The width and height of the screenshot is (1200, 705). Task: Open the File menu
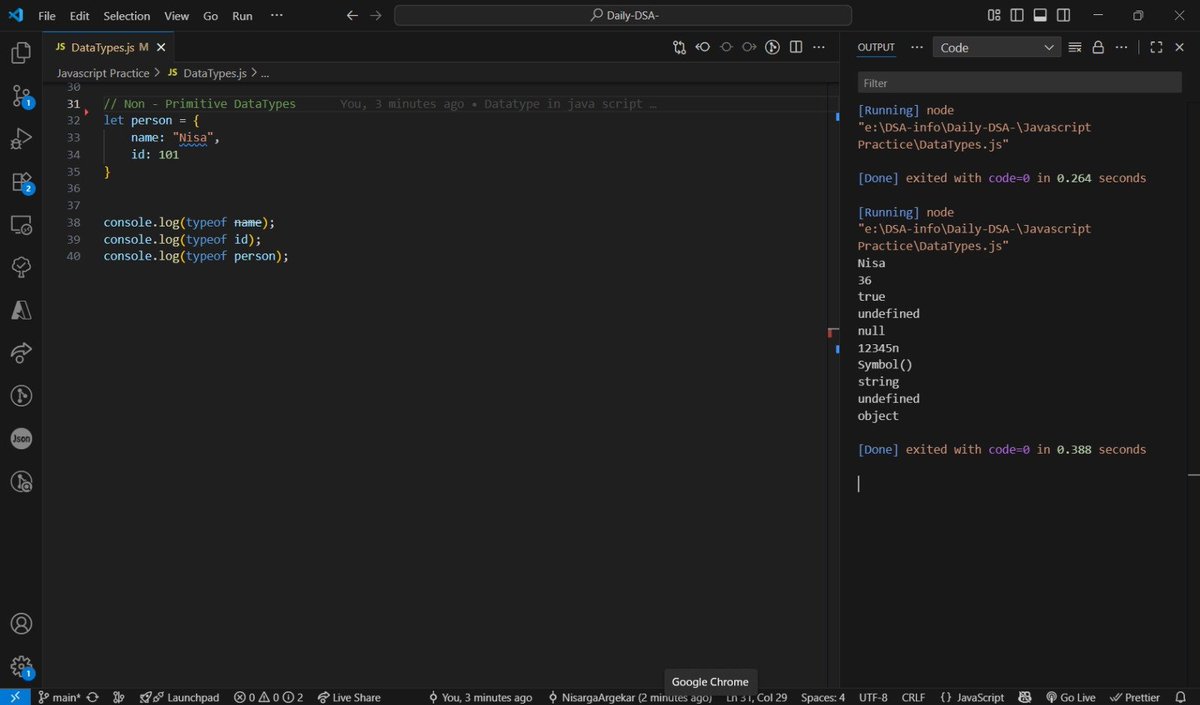pos(47,16)
